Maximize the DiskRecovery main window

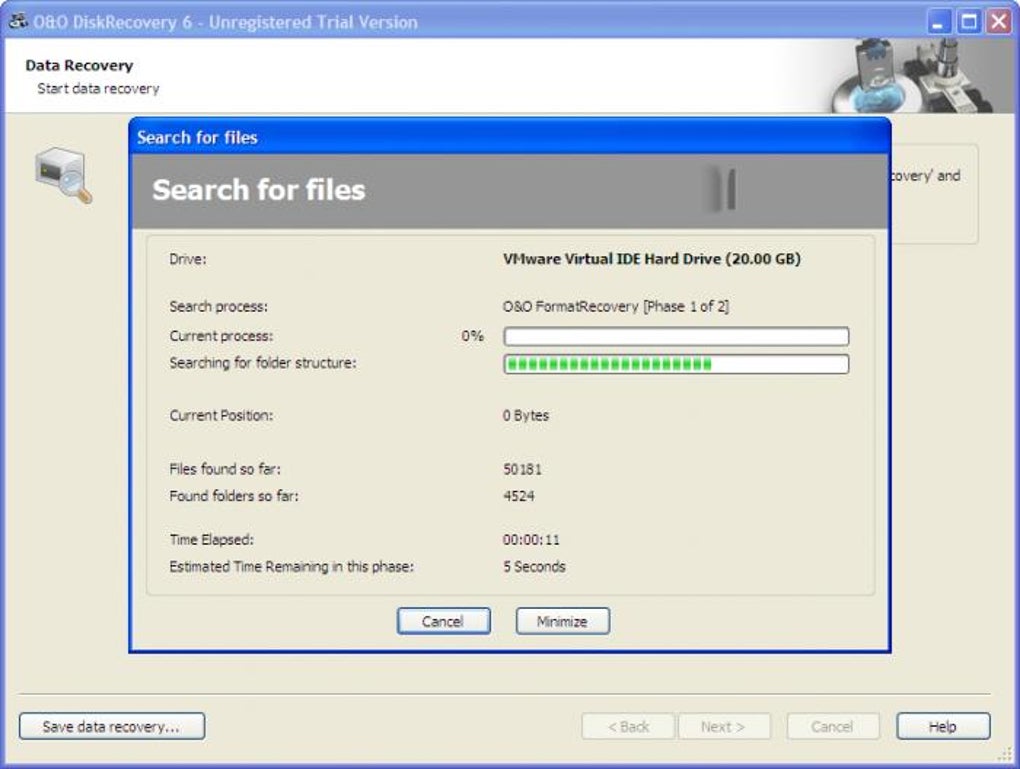(x=969, y=22)
